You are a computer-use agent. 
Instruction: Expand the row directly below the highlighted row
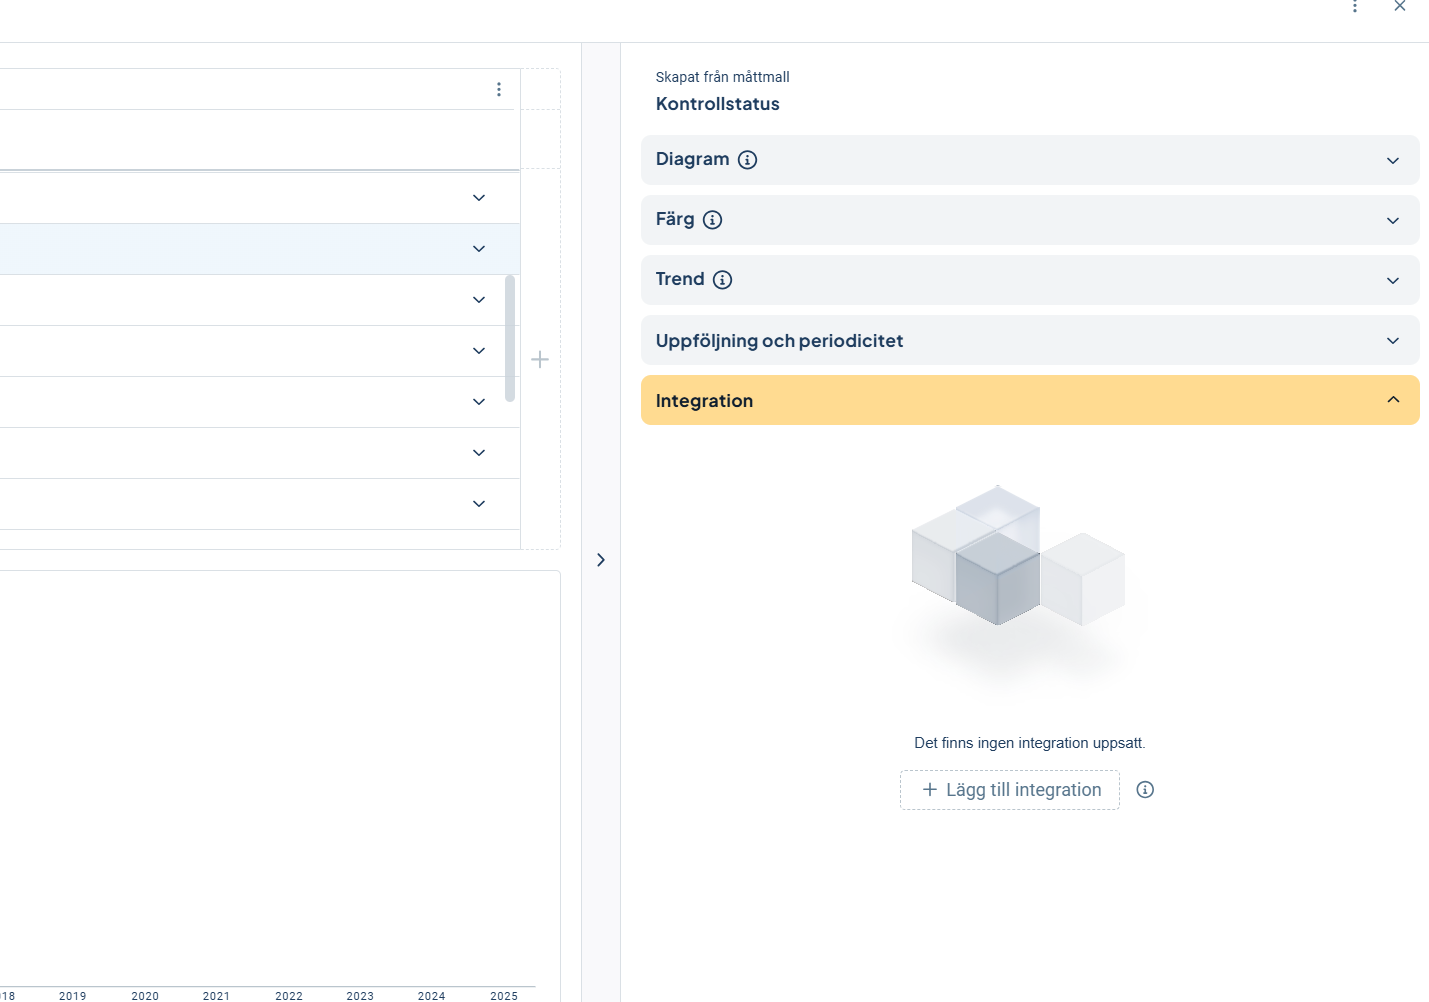pyautogui.click(x=479, y=300)
